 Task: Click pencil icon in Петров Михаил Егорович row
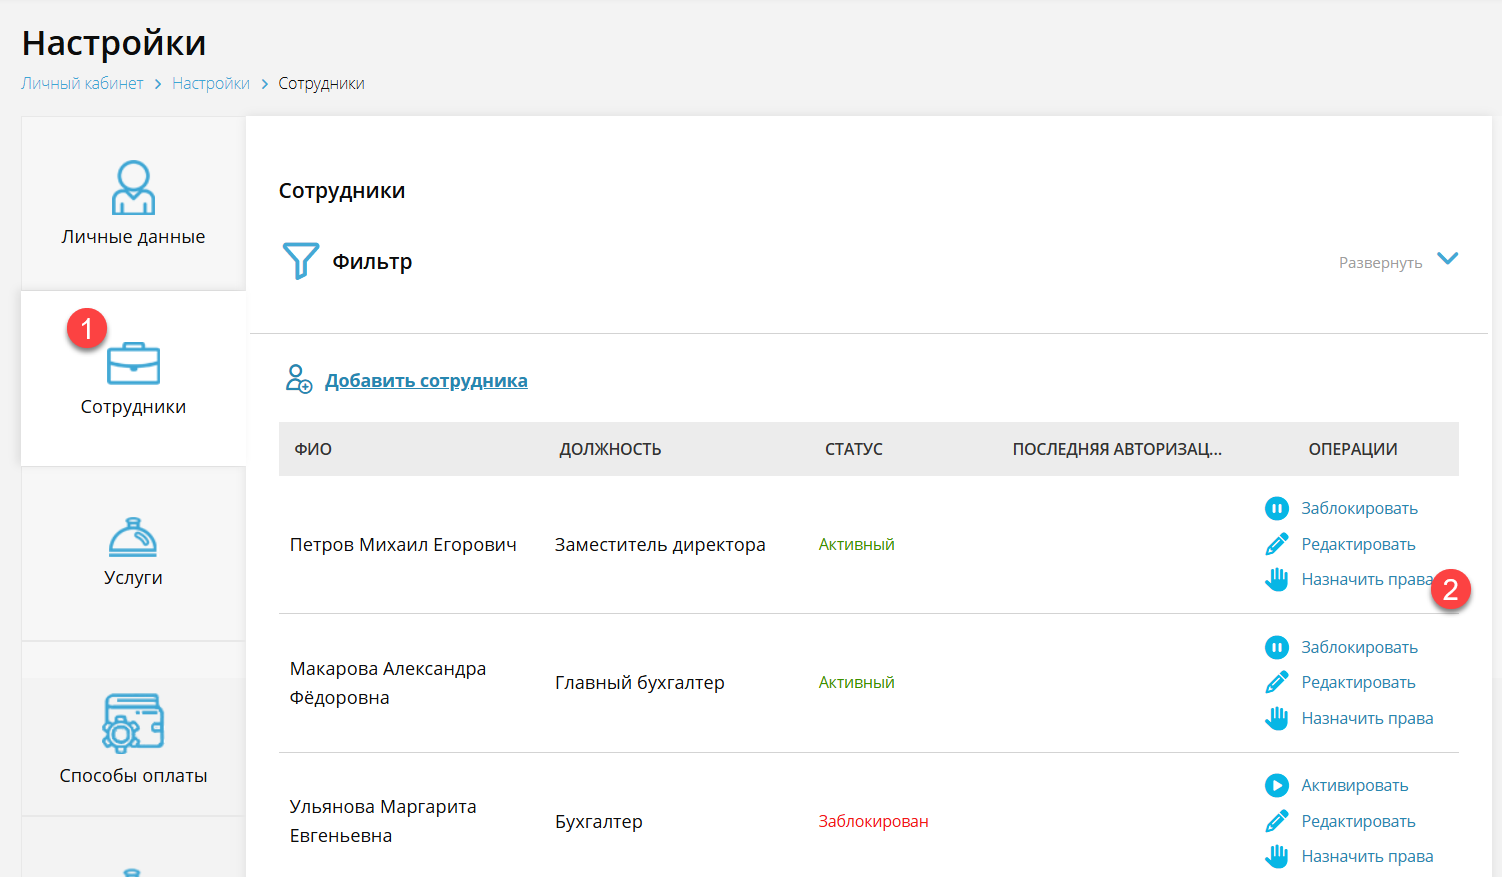pos(1277,544)
